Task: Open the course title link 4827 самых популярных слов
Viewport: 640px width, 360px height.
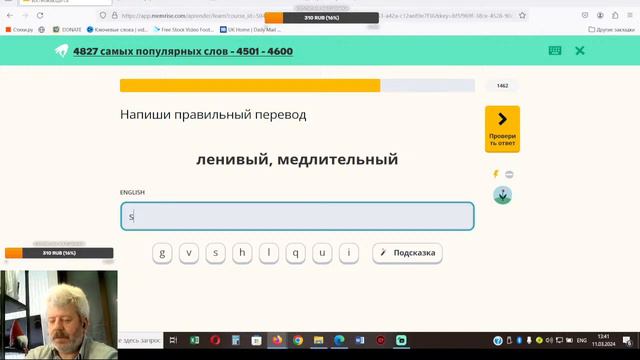Action: 183,51
